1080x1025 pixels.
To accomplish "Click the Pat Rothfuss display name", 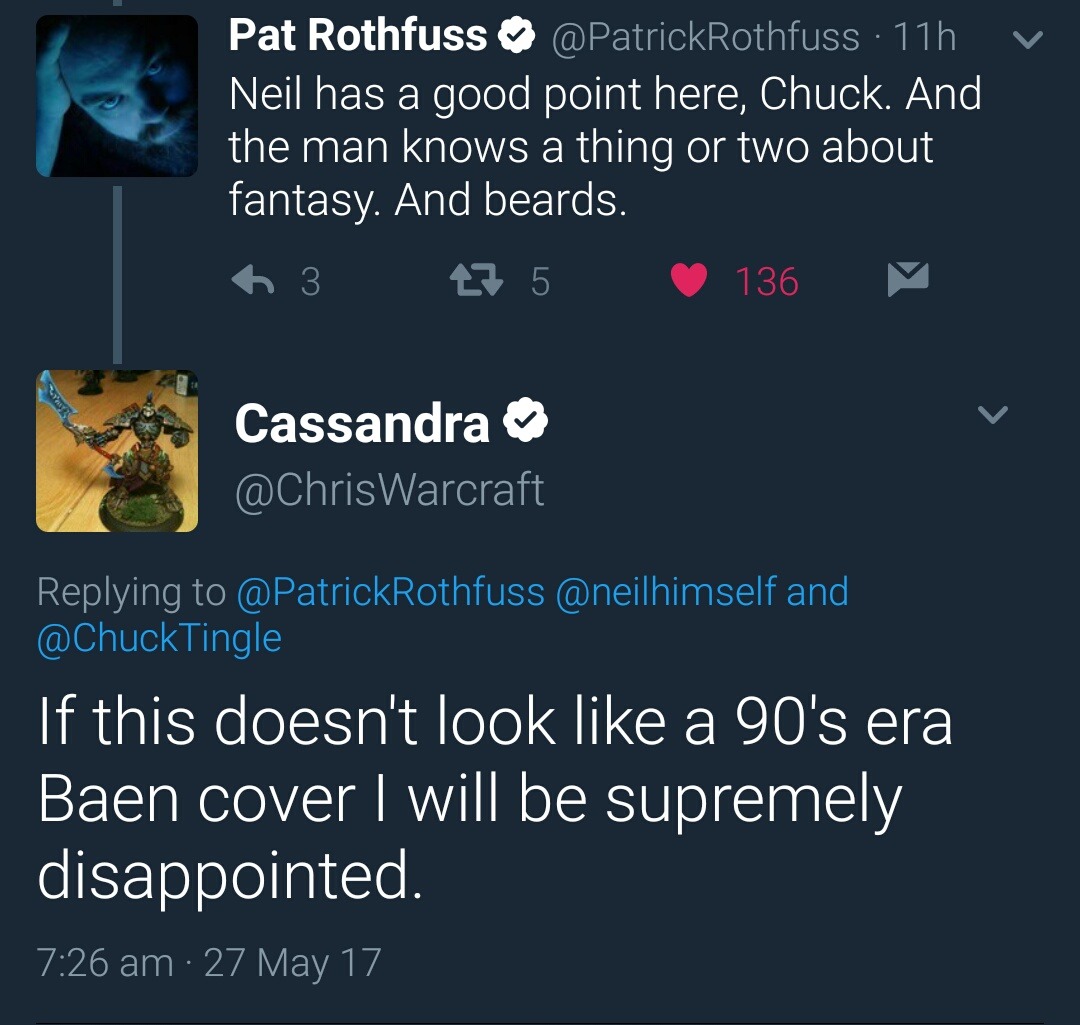I will pos(357,37).
